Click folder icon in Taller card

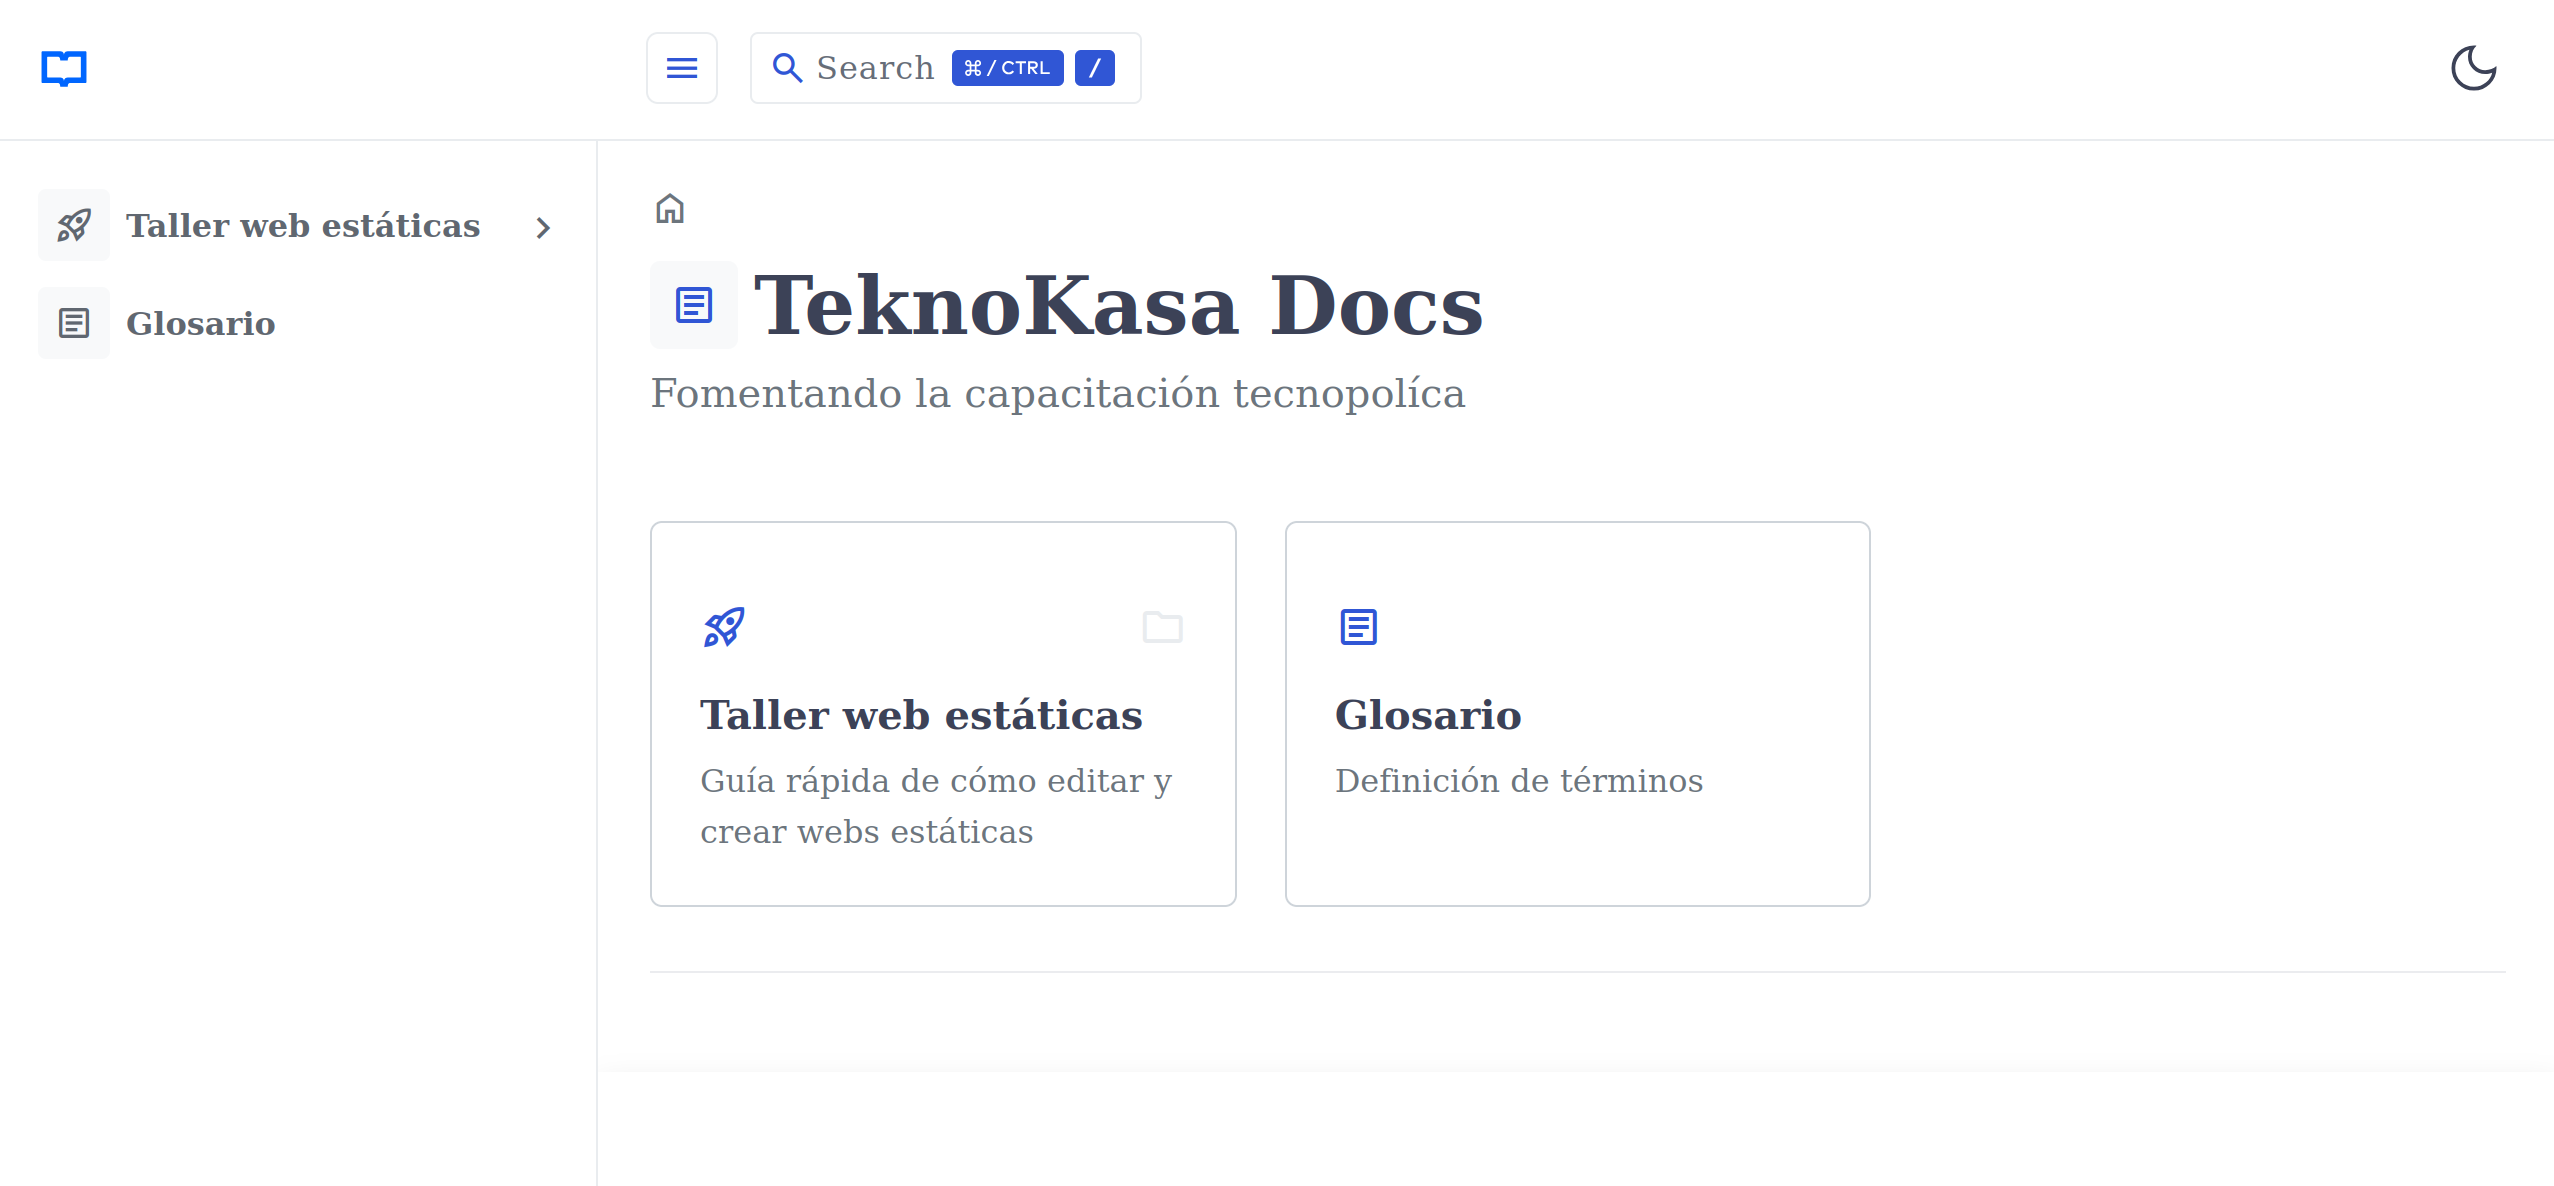tap(1162, 627)
